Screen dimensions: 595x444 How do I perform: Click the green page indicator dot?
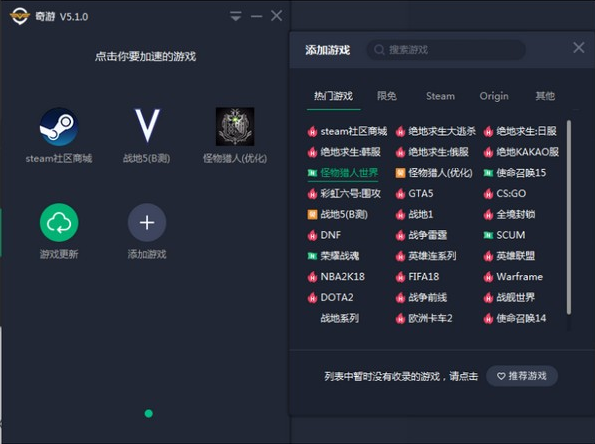(x=149, y=413)
